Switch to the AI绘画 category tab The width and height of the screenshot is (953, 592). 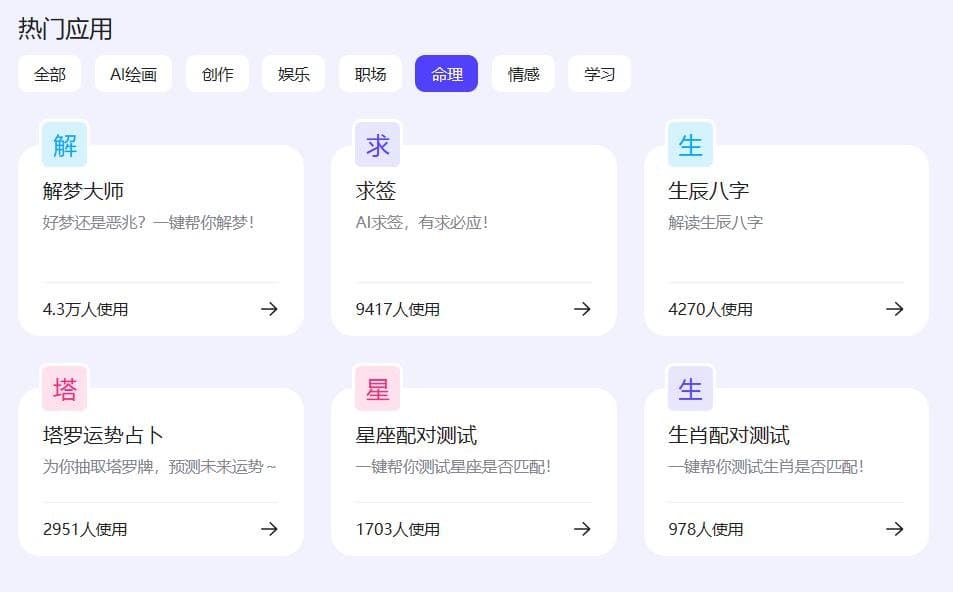[132, 73]
